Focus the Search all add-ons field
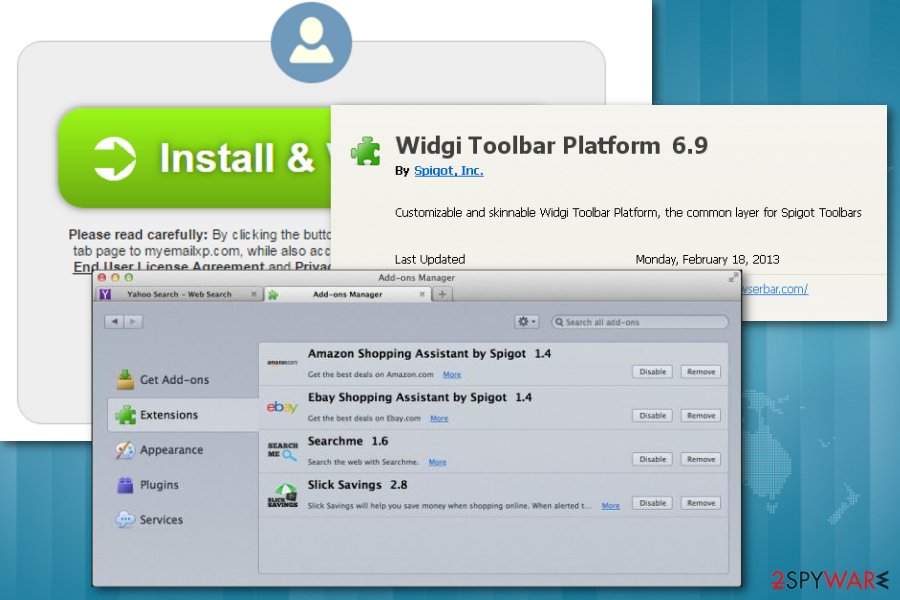 (640, 322)
